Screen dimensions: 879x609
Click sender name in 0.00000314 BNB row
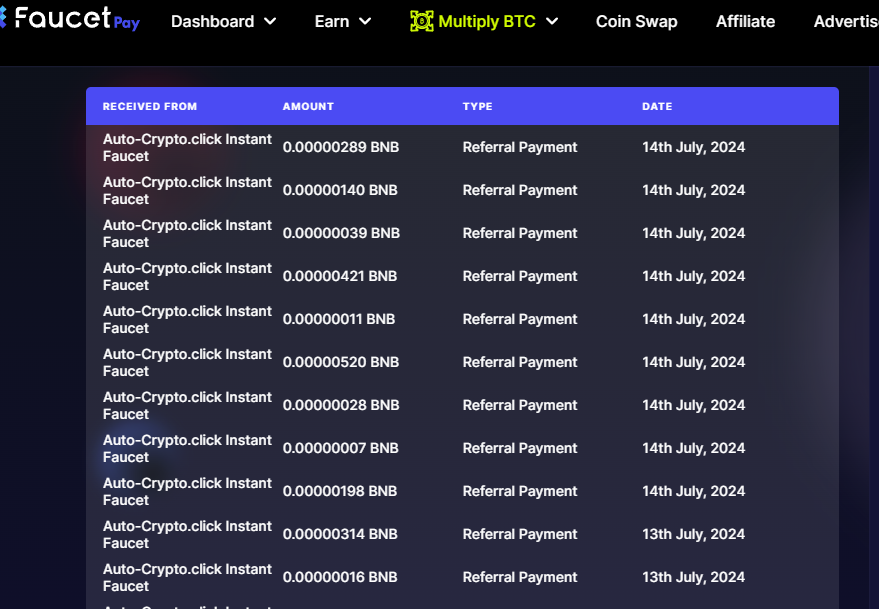point(187,534)
